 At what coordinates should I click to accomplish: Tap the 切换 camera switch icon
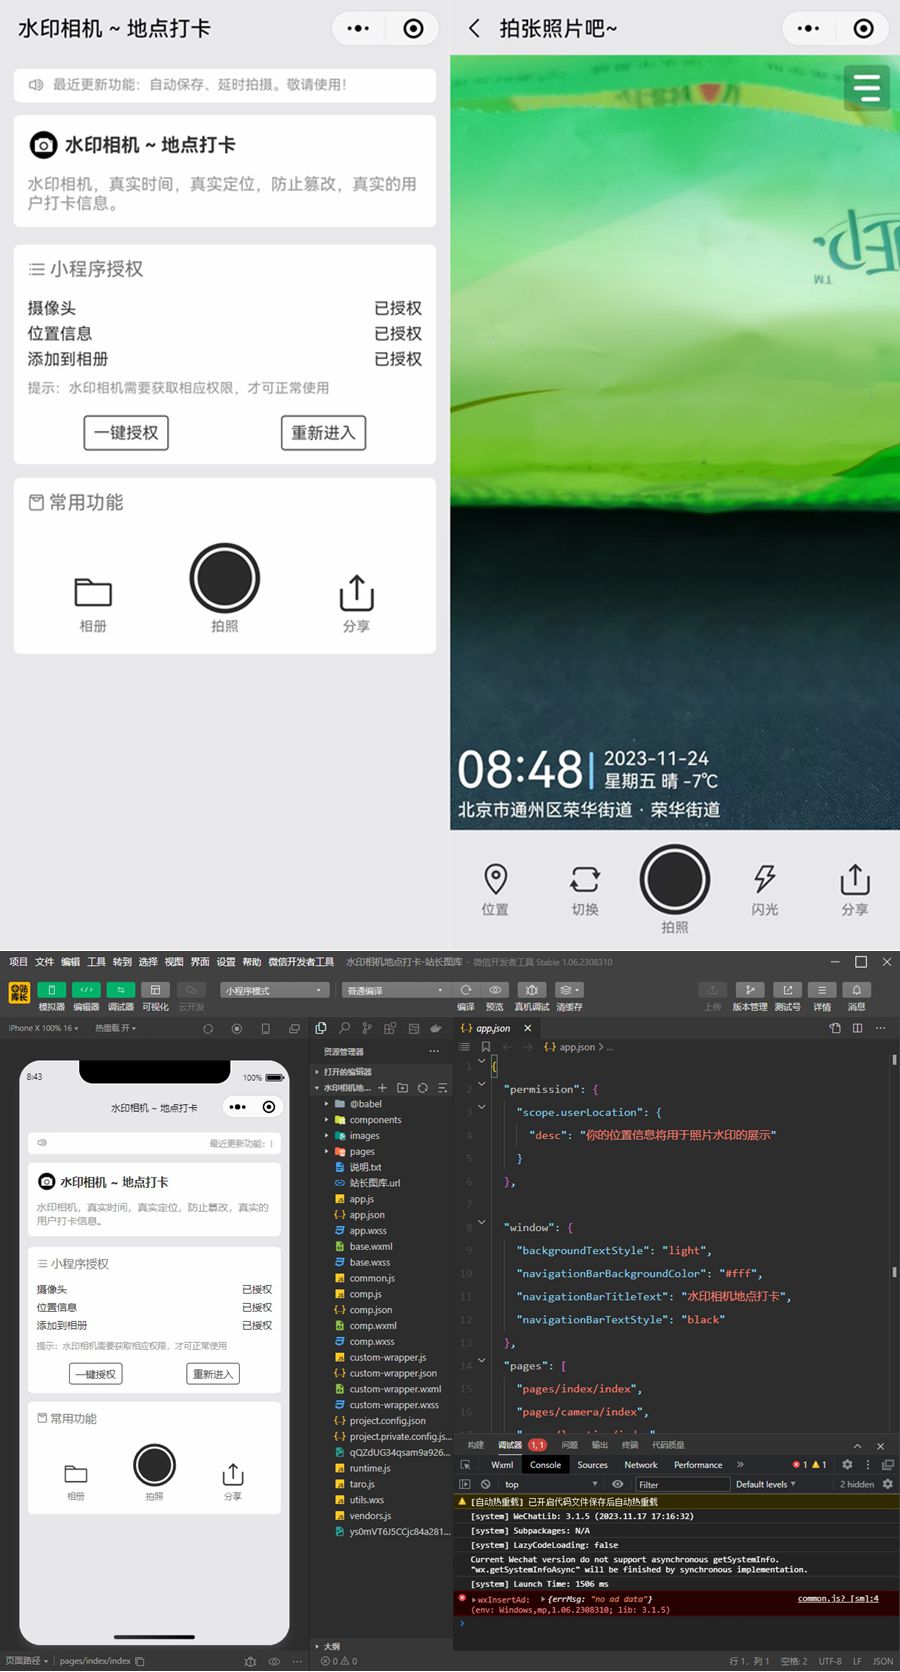coord(585,879)
